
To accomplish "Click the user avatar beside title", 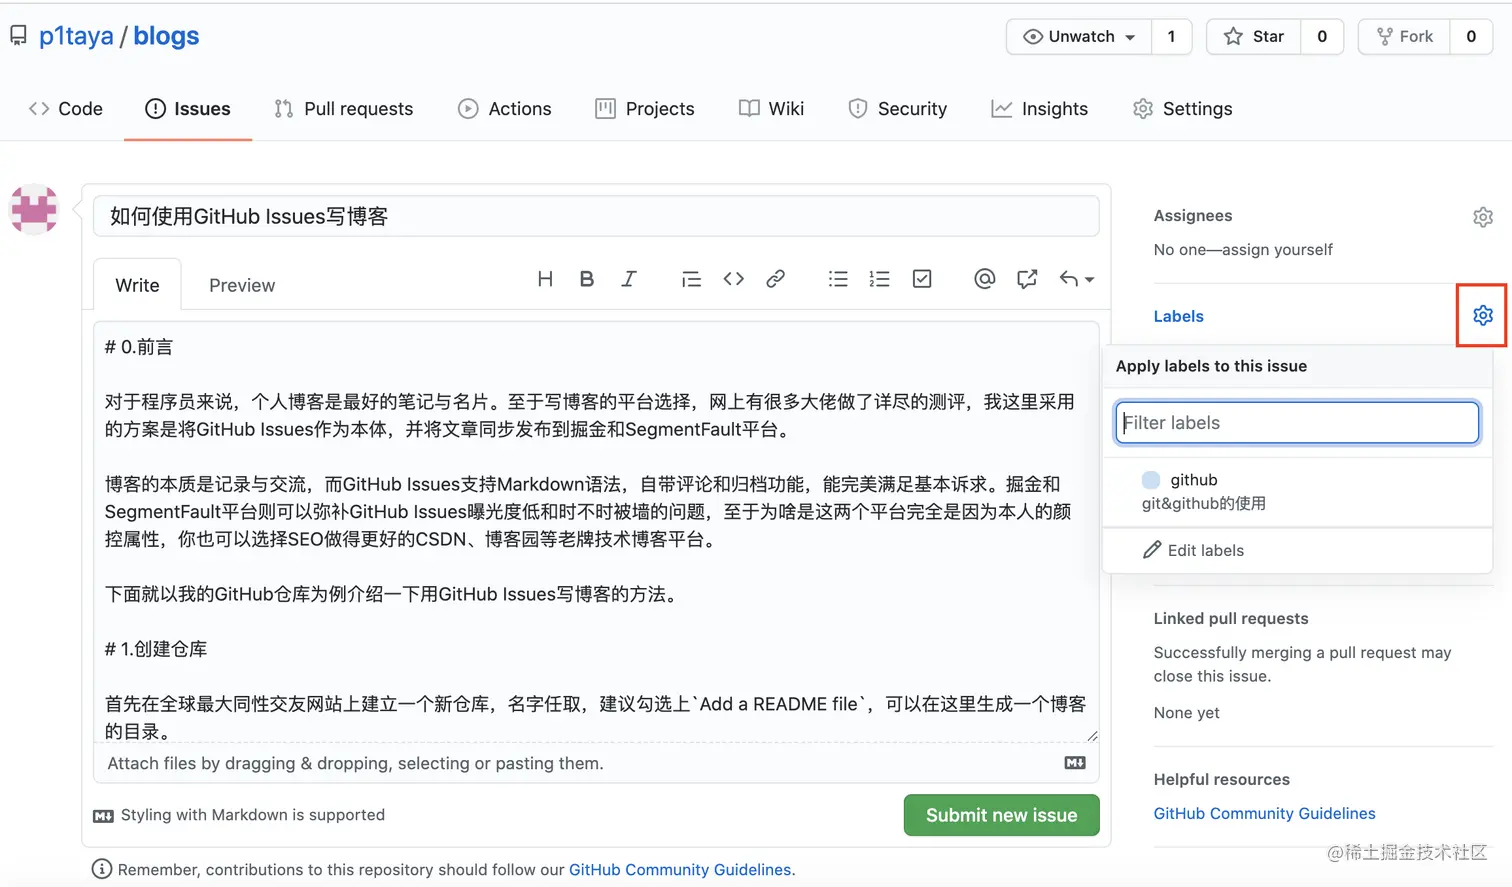I will (x=34, y=209).
